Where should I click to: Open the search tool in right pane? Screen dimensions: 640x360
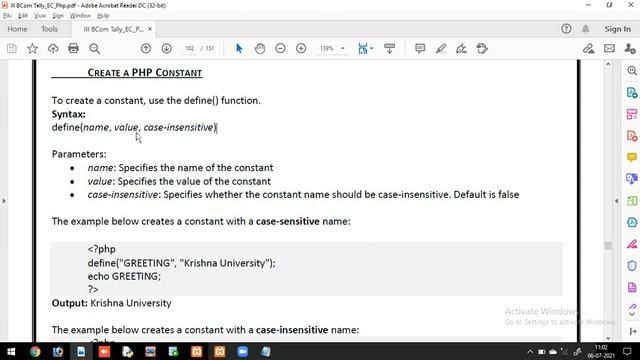[632, 71]
